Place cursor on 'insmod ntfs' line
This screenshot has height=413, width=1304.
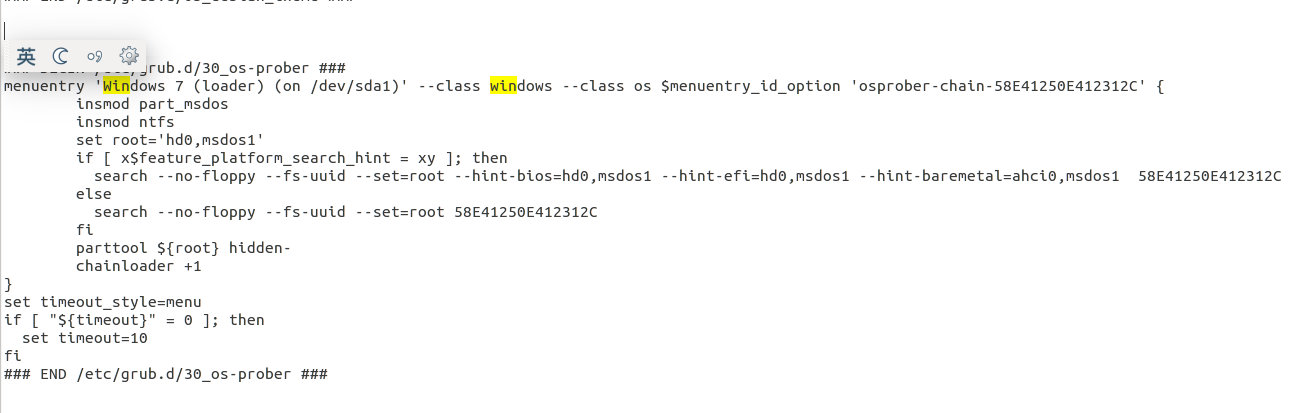coord(125,122)
